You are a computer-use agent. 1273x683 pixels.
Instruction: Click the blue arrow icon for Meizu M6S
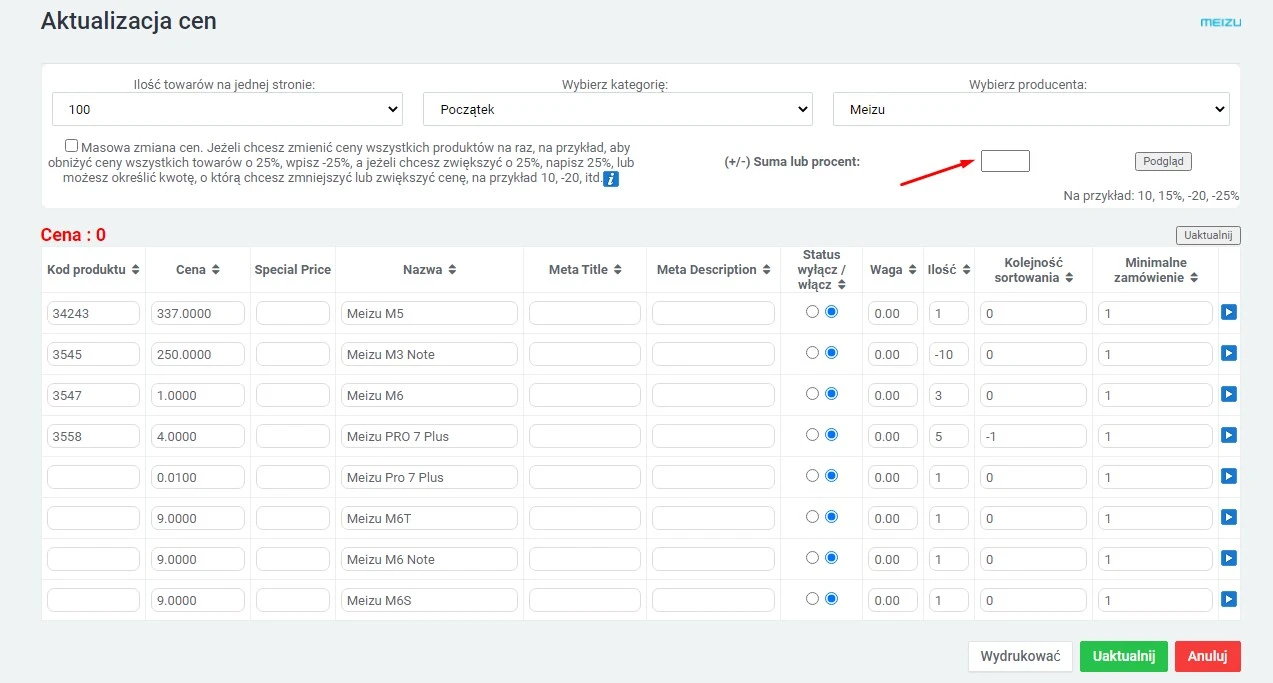coord(1229,600)
